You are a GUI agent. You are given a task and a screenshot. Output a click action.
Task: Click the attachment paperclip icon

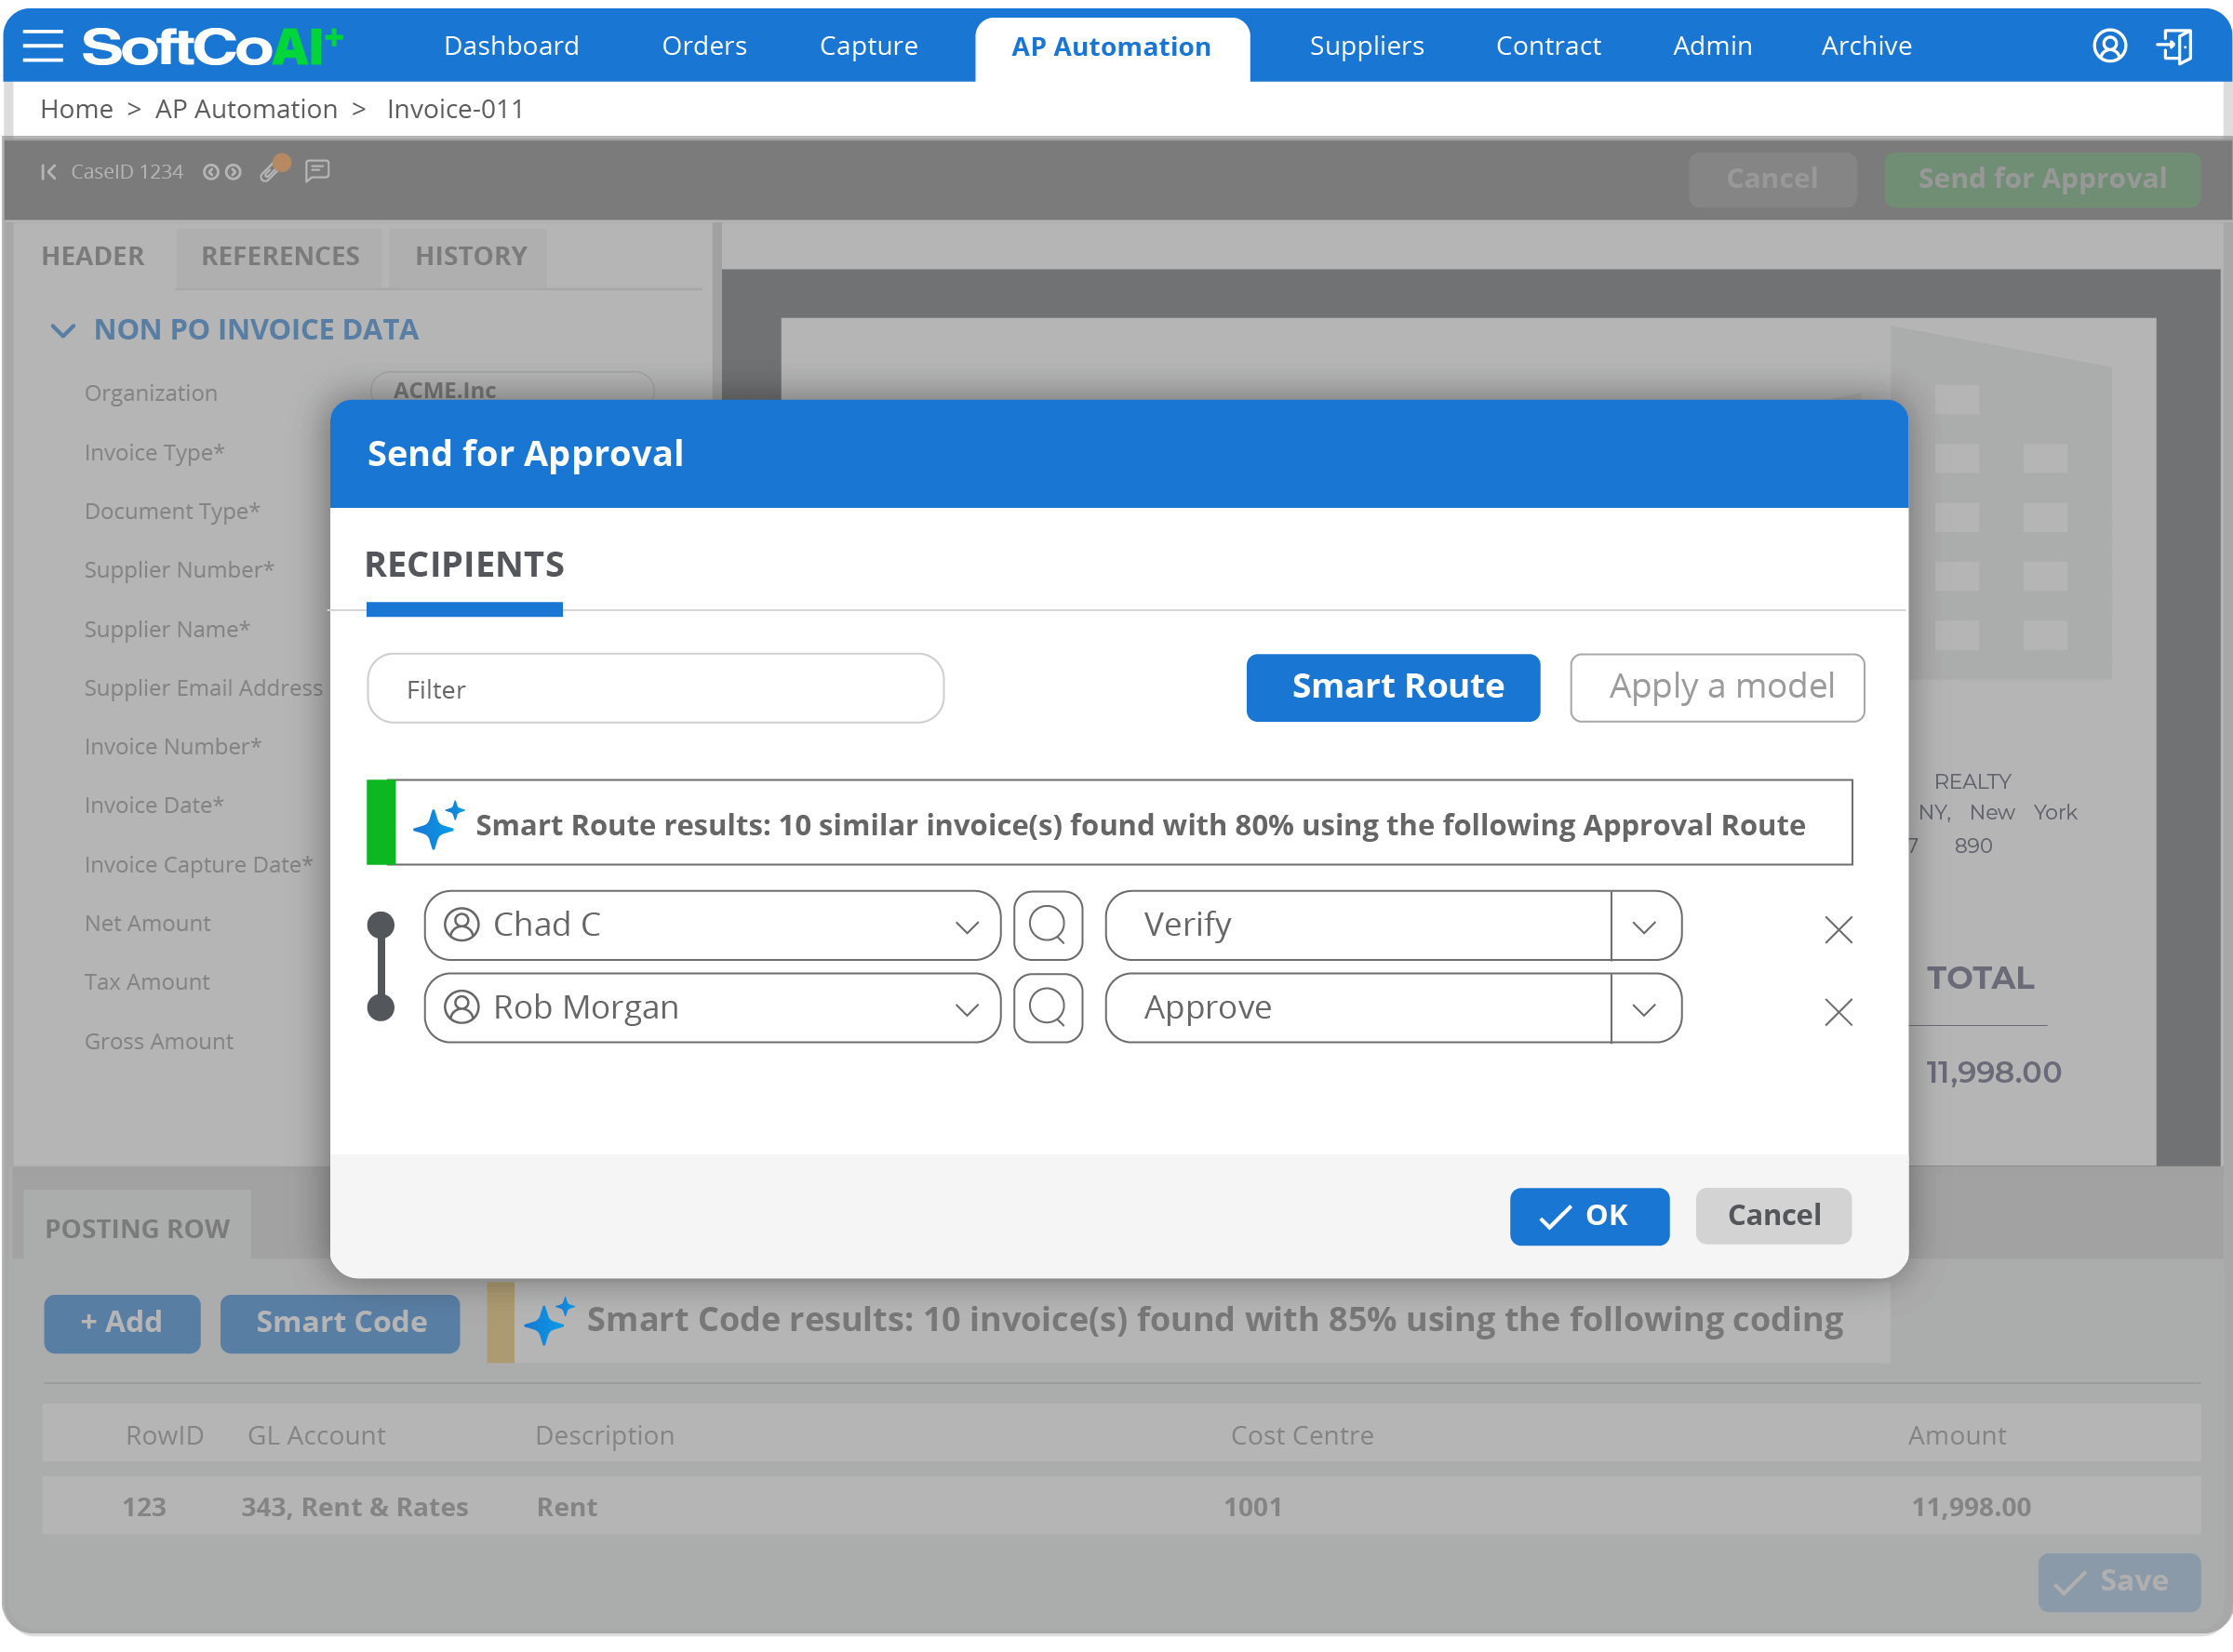pos(270,172)
